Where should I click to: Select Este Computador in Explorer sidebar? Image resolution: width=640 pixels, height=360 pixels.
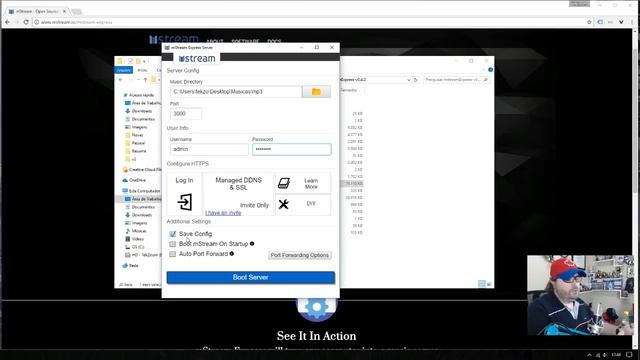pos(141,191)
